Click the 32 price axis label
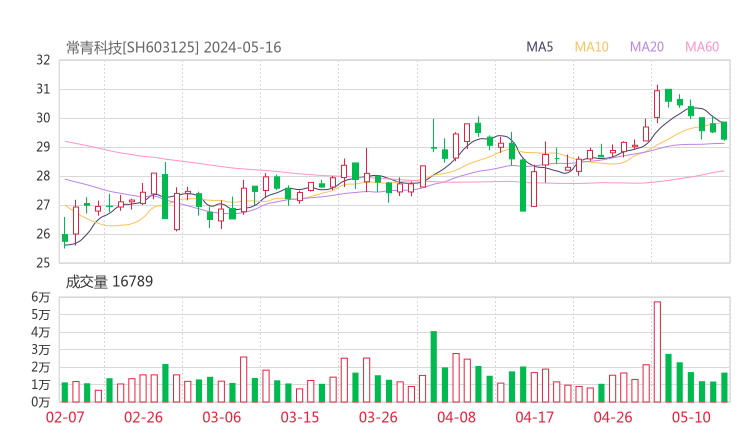This screenshot has height=440, width=740. coord(43,60)
